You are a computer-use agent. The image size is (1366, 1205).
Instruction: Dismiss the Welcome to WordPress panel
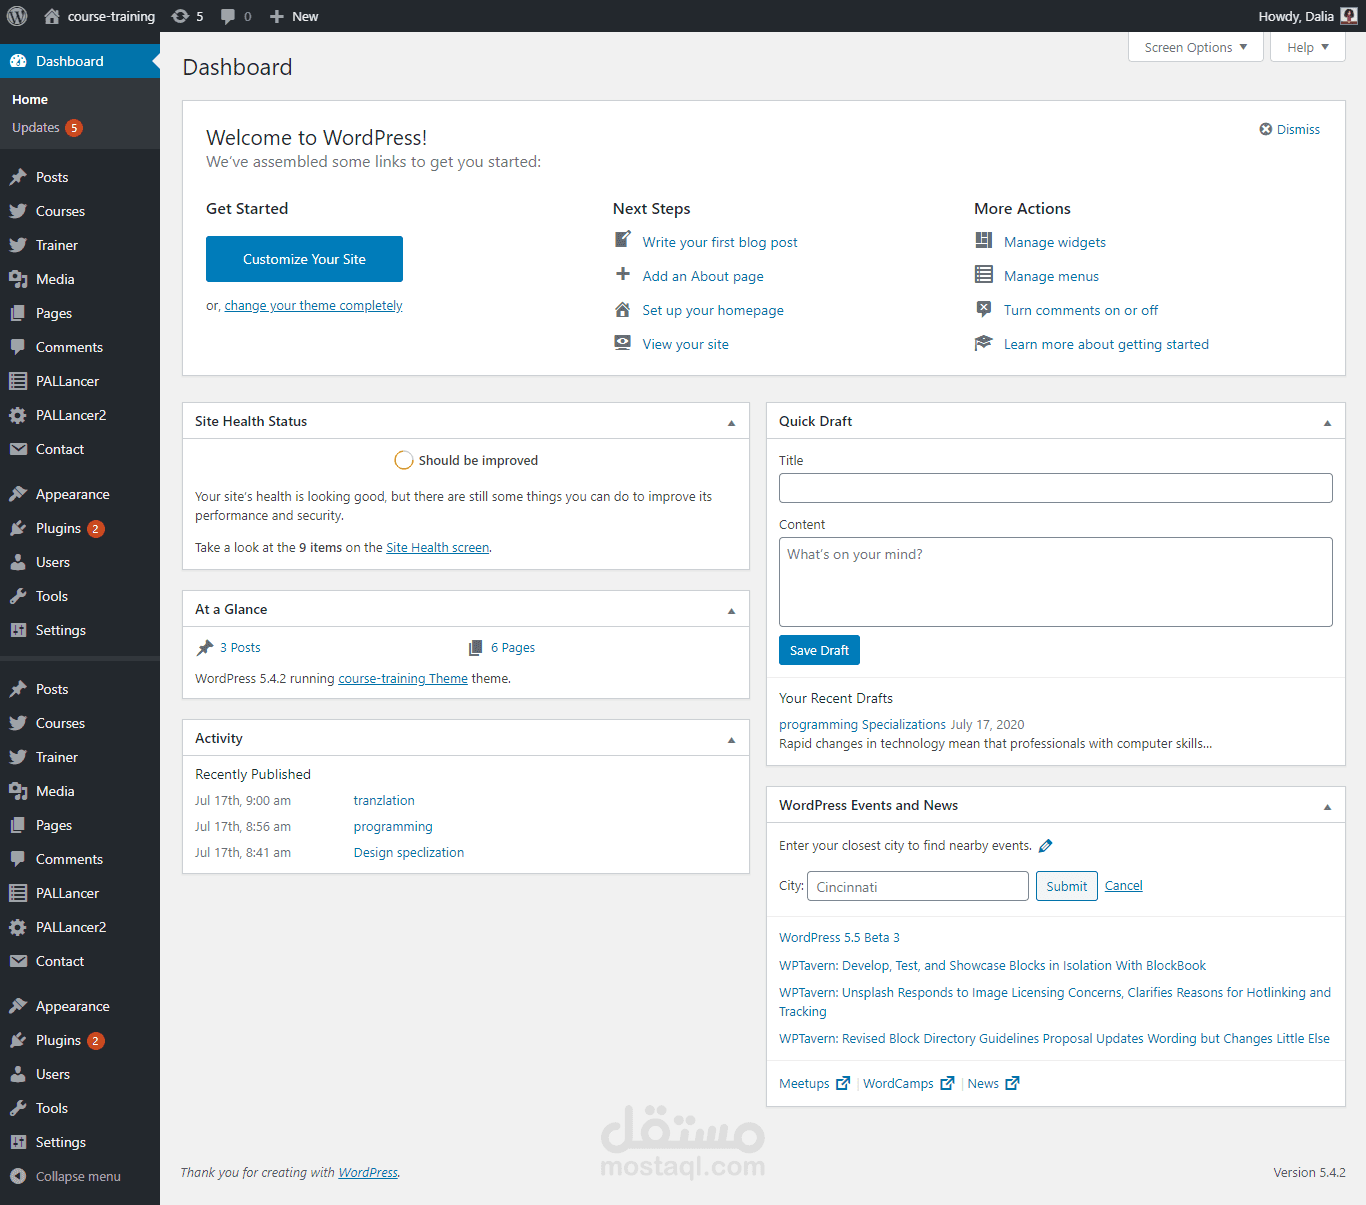[x=1289, y=129]
